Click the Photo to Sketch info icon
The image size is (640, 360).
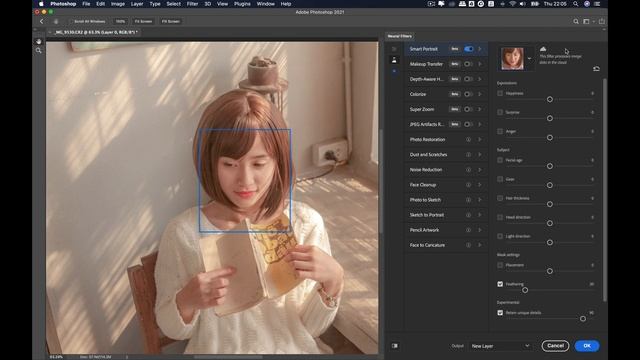(x=468, y=200)
